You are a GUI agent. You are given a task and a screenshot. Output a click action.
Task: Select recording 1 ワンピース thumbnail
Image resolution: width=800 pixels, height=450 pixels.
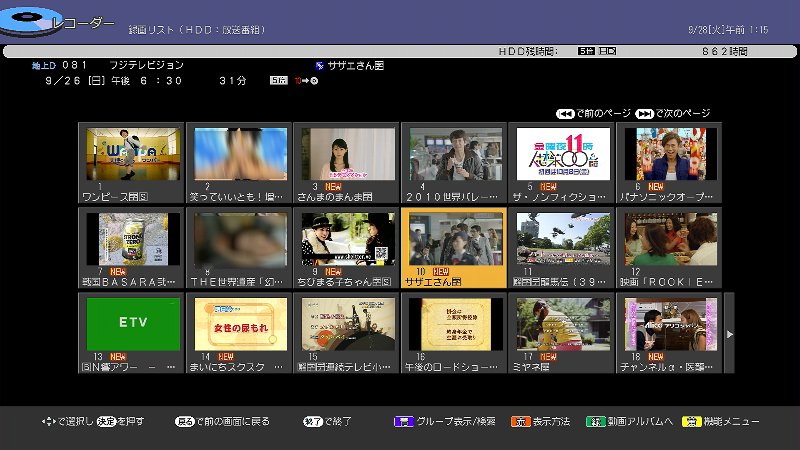point(133,153)
